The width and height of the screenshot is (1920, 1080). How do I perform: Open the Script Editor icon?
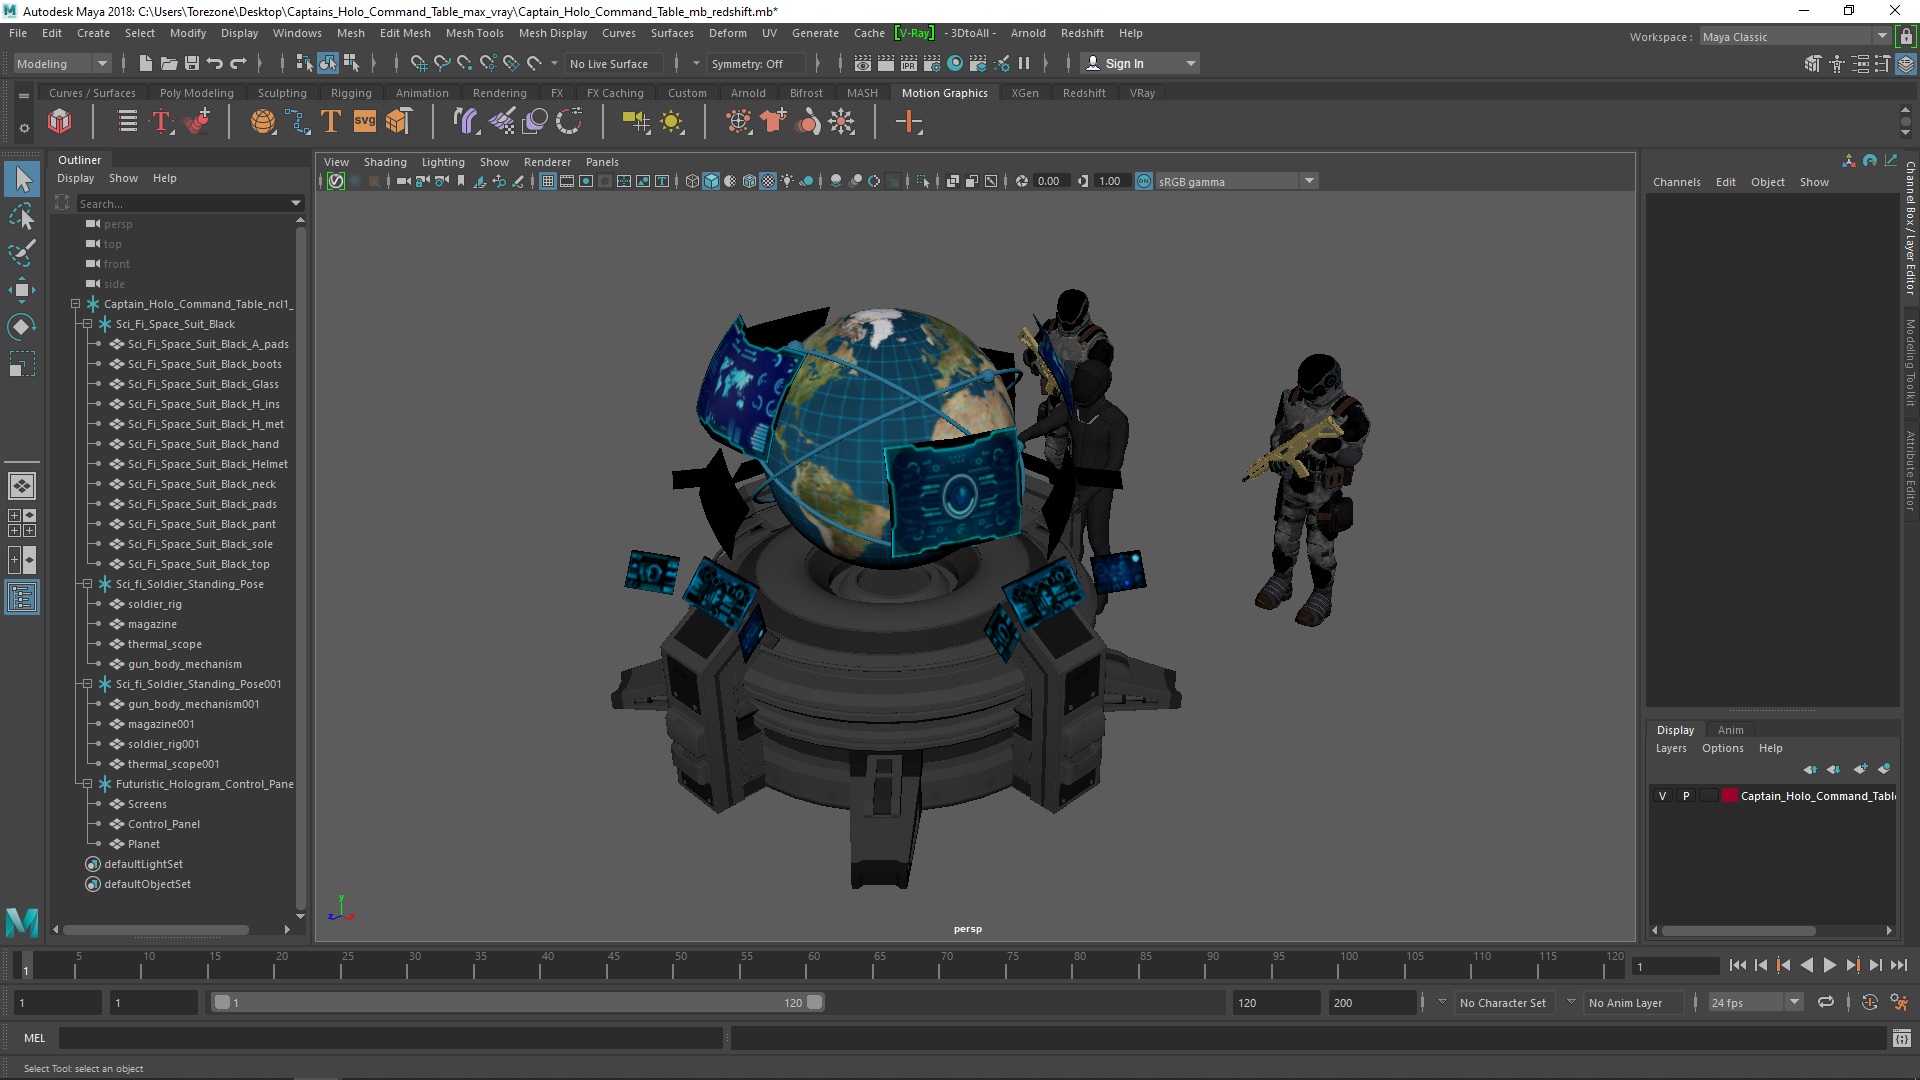[x=1901, y=1038]
